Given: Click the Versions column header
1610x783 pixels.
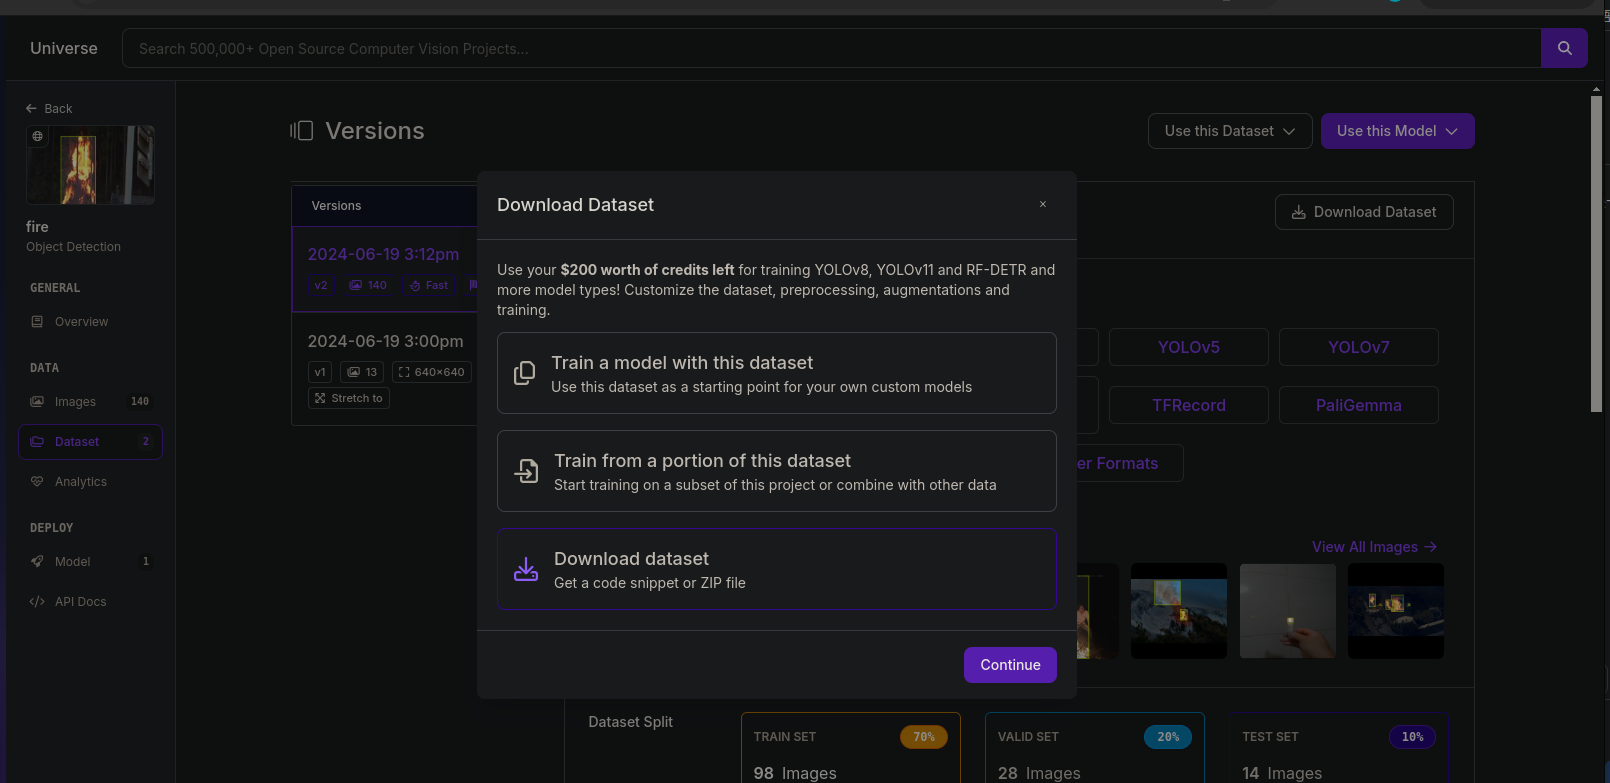Looking at the screenshot, I should [x=336, y=206].
